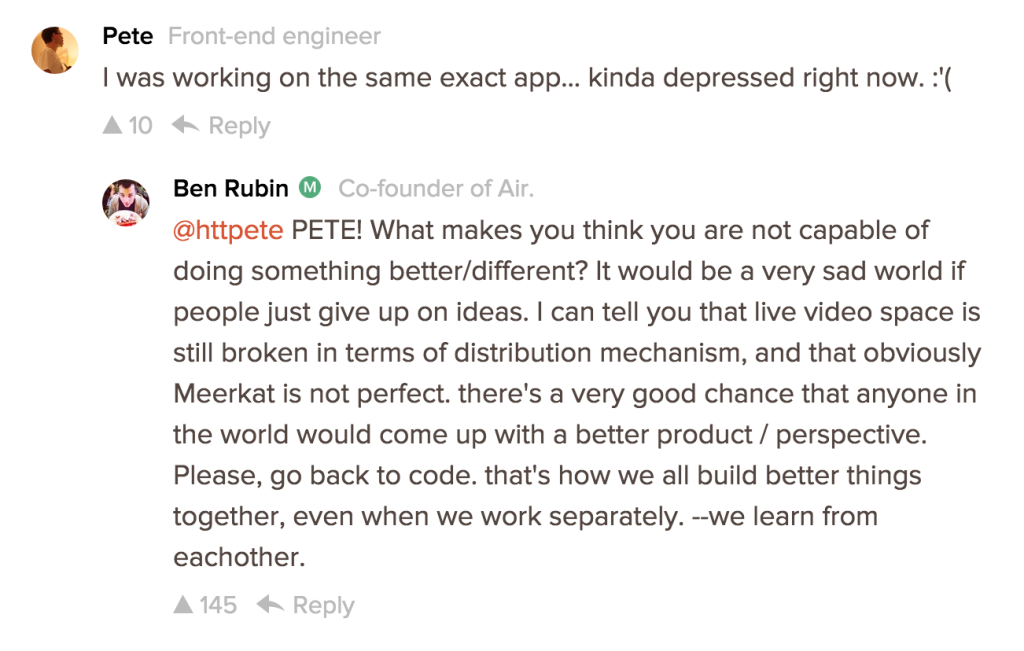Upvote Pete's comment with the triangle arrow
The width and height of the screenshot is (1024, 651).
(x=113, y=125)
